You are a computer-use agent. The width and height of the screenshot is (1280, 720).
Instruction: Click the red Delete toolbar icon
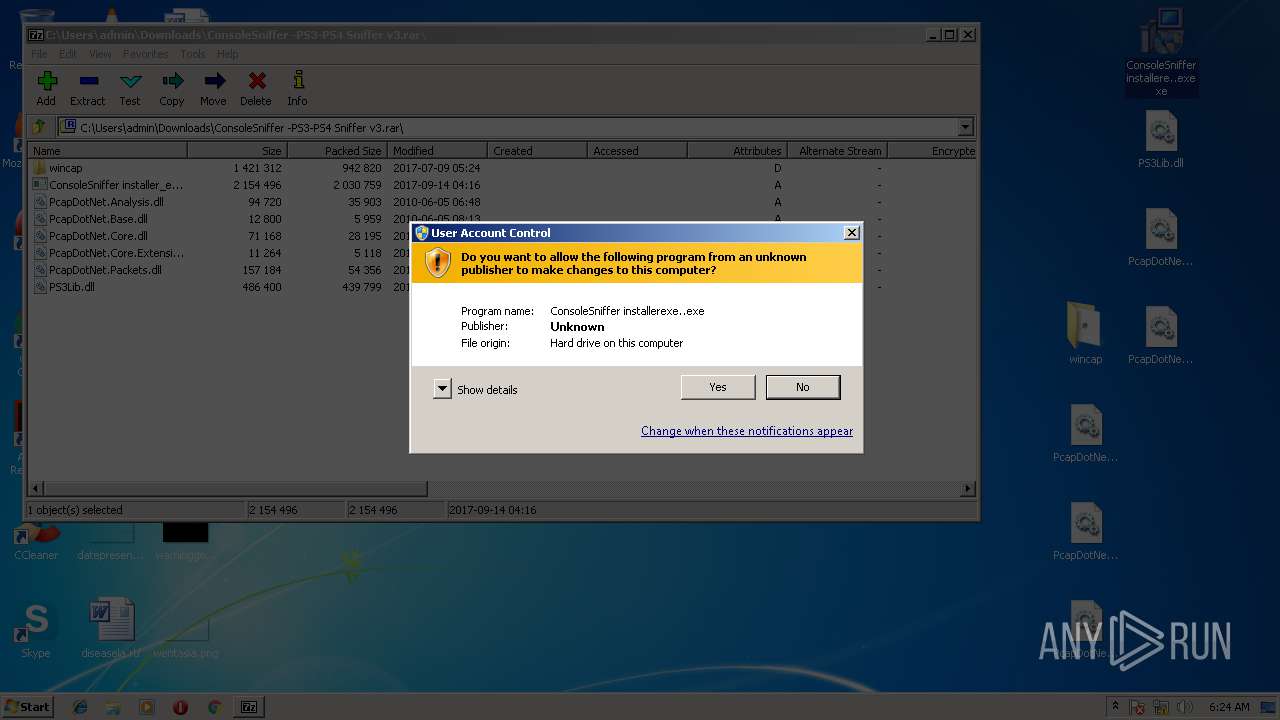pos(256,81)
